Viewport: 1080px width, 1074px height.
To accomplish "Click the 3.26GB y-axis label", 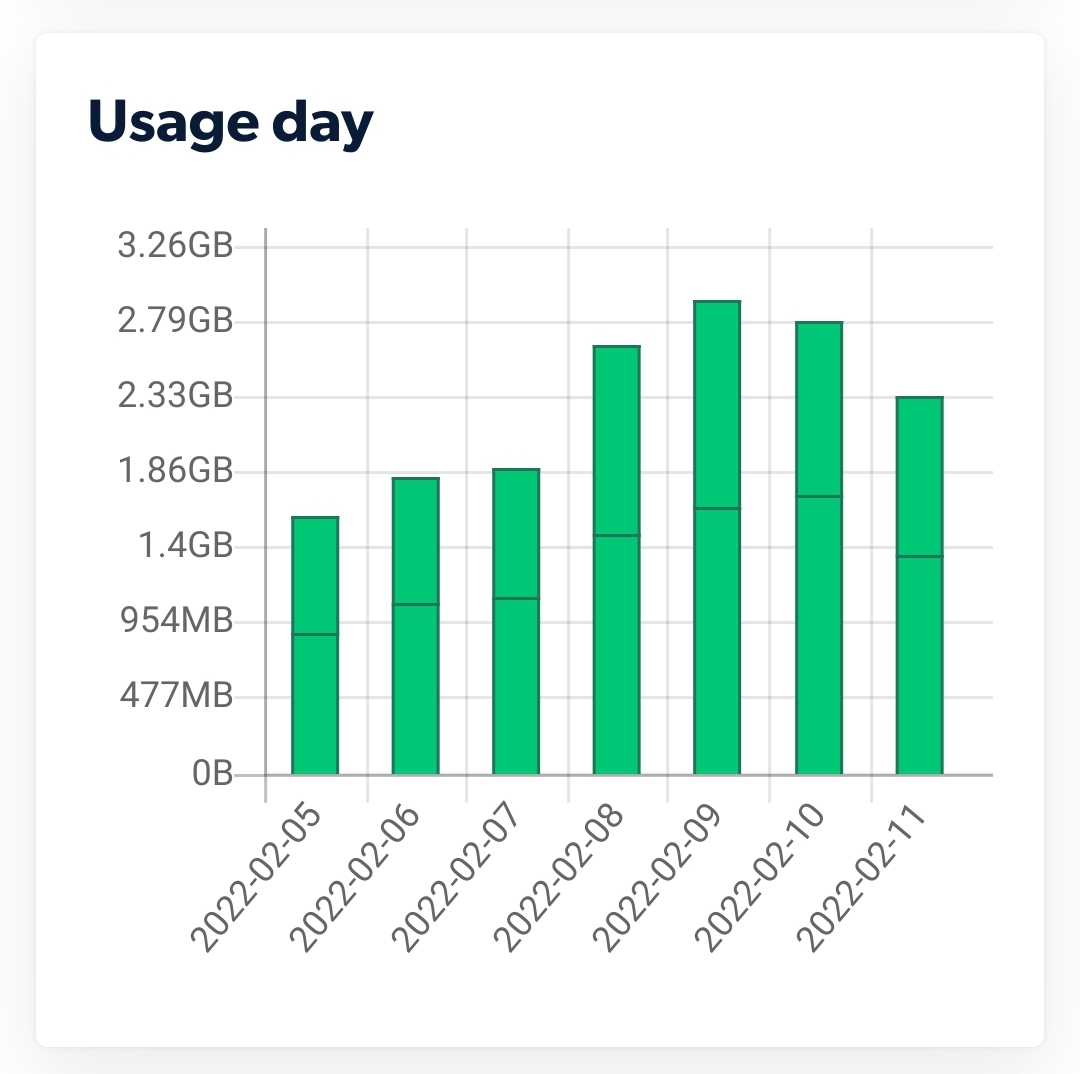I will [x=176, y=246].
